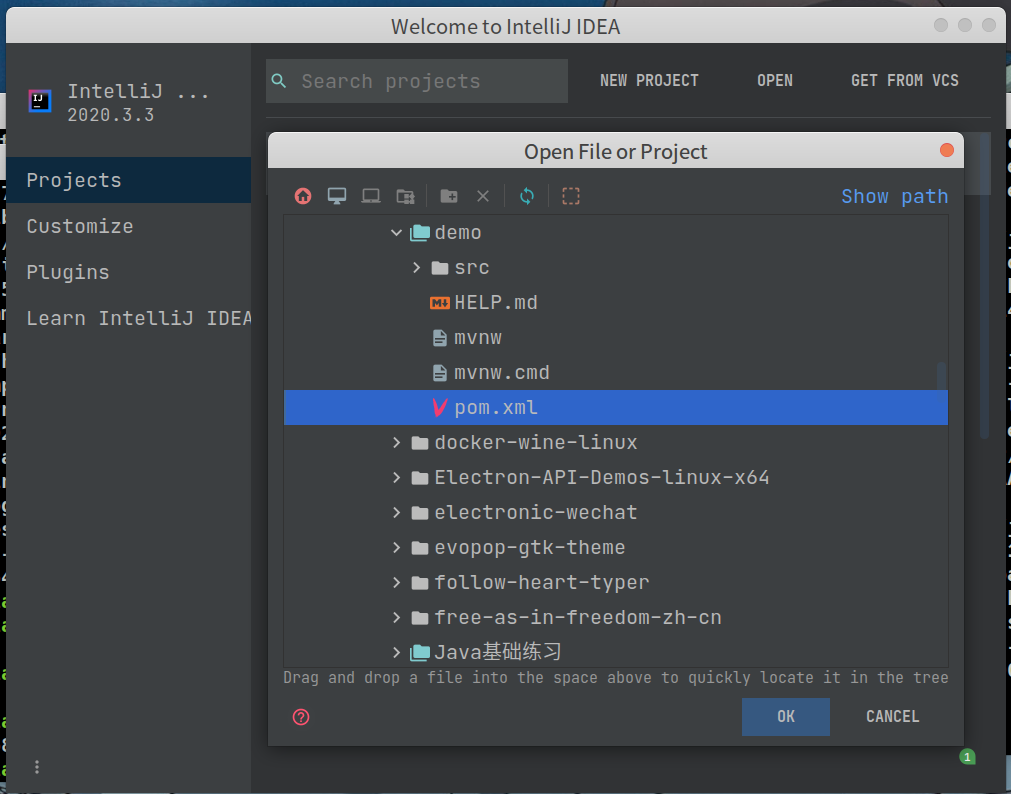Expand the evopop-gtk-theme folder
Image resolution: width=1011 pixels, height=794 pixels.
(x=397, y=548)
